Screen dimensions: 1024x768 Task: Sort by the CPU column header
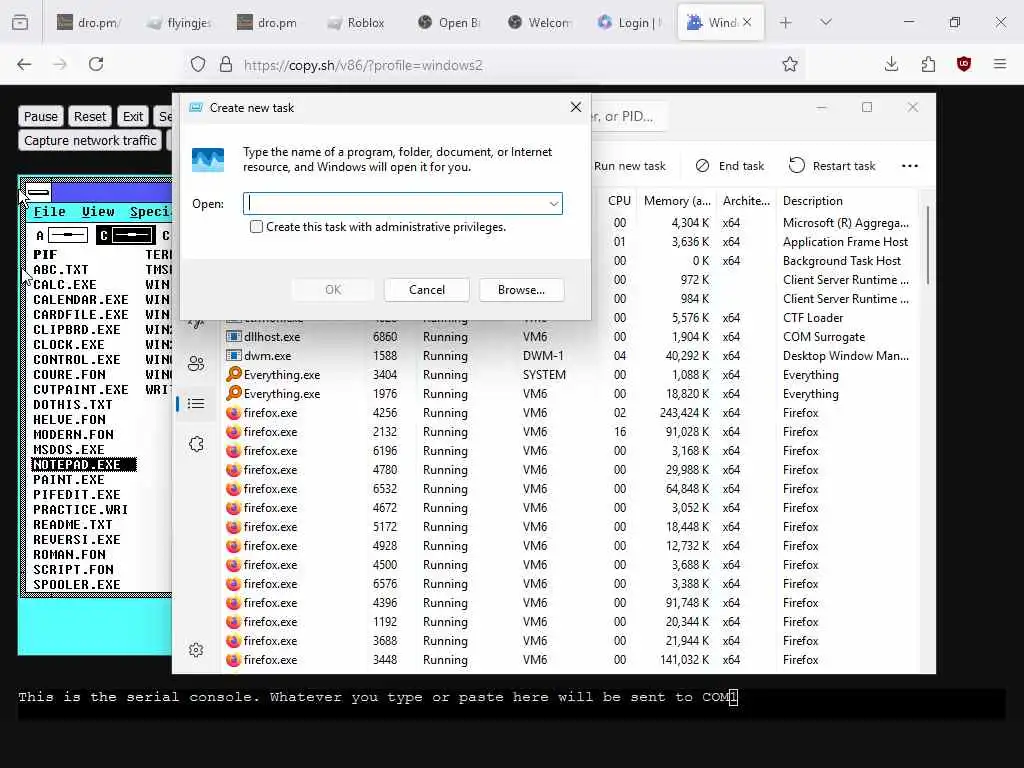click(619, 201)
